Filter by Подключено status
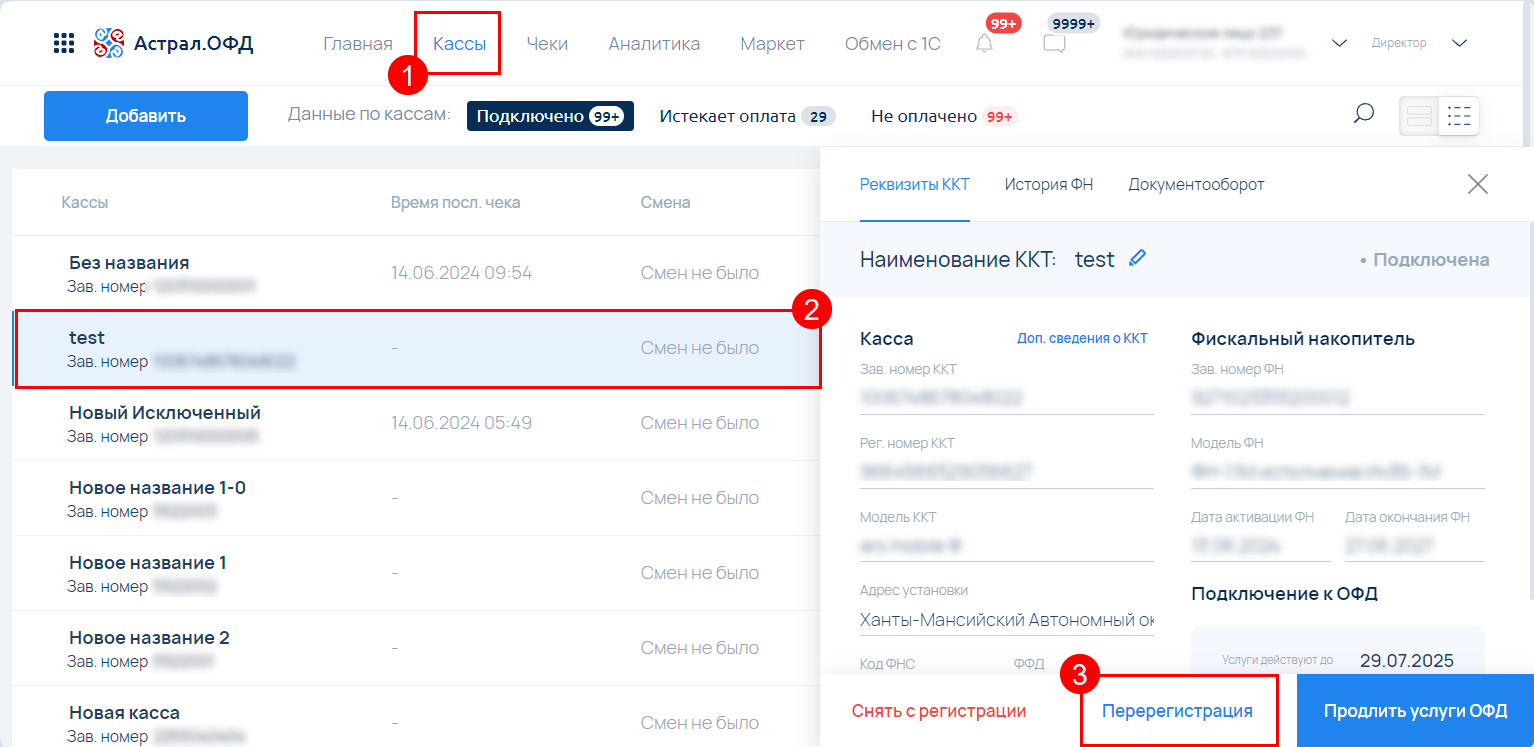 point(549,116)
